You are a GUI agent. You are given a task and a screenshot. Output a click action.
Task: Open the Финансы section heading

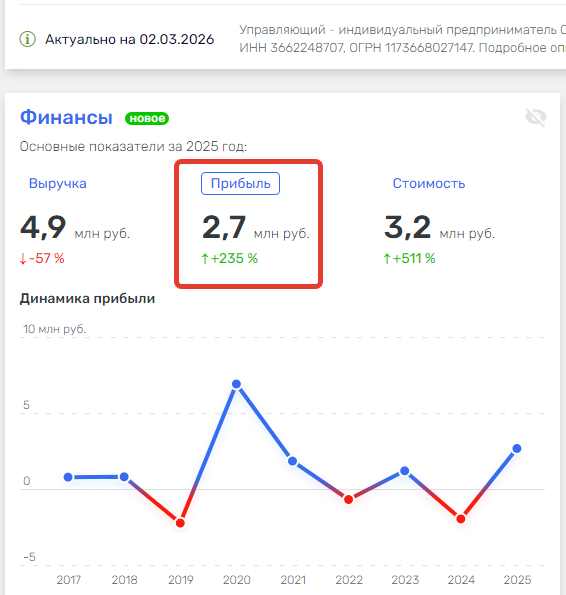coord(66,117)
